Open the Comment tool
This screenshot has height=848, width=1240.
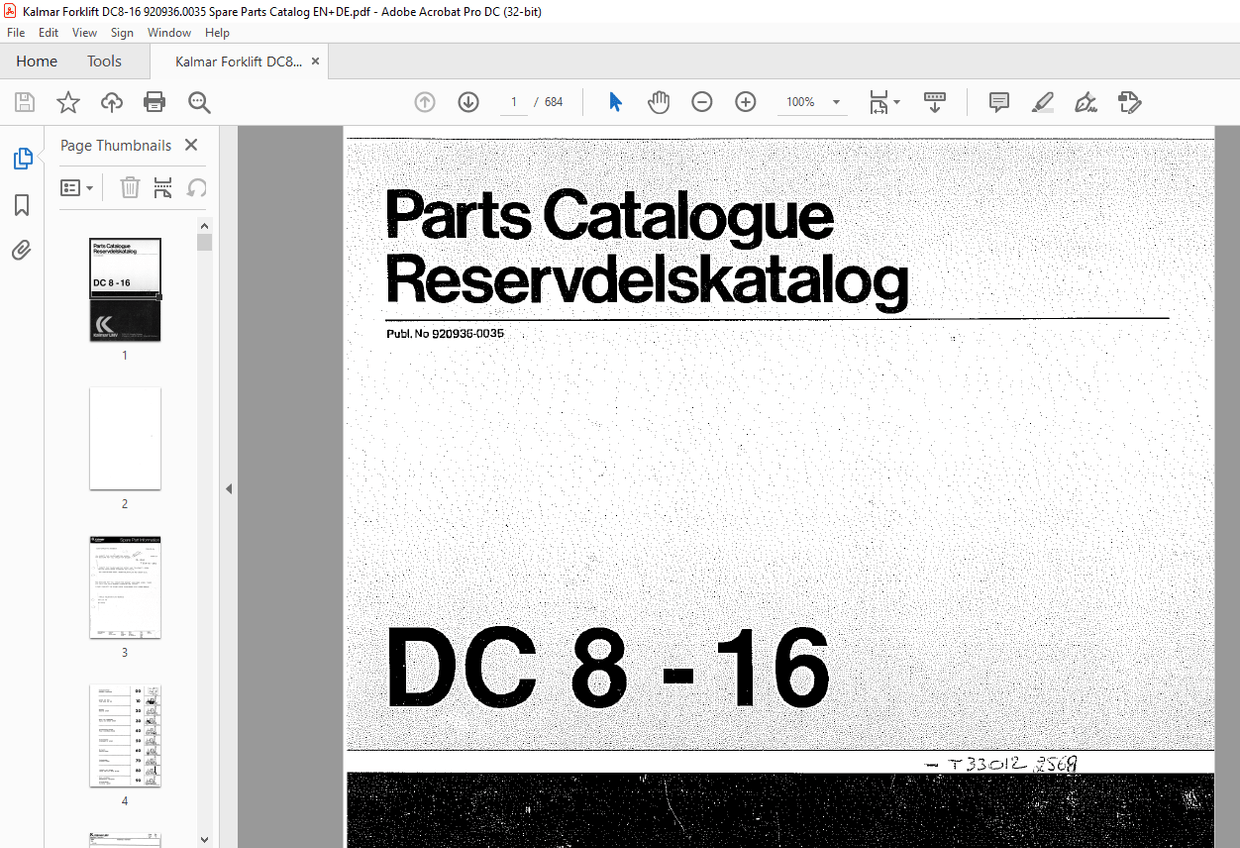(998, 101)
